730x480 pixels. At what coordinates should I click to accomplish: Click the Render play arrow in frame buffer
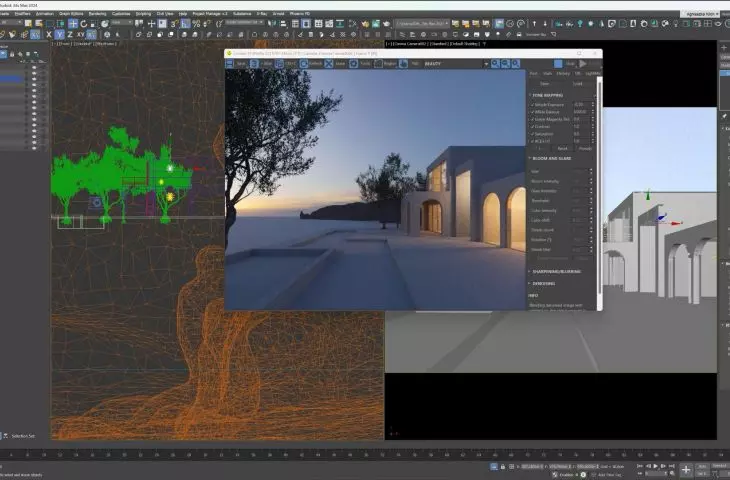pos(583,63)
